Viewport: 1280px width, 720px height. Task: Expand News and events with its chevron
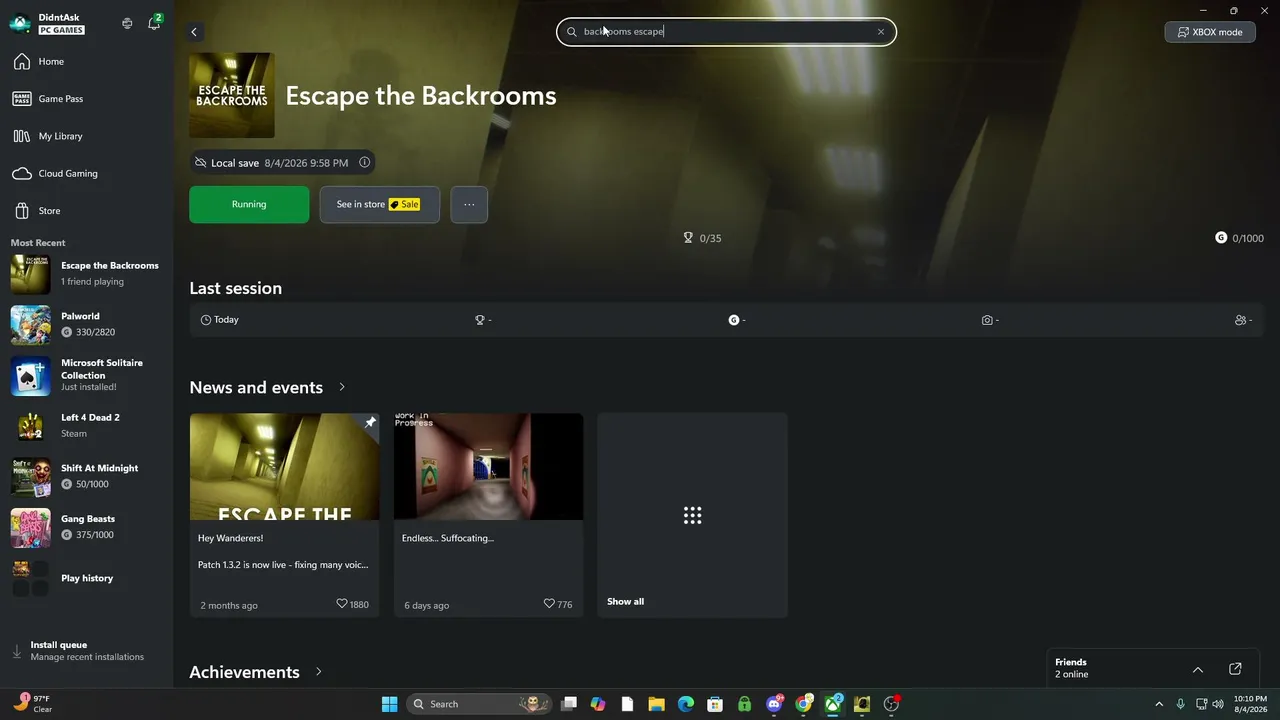coord(342,387)
